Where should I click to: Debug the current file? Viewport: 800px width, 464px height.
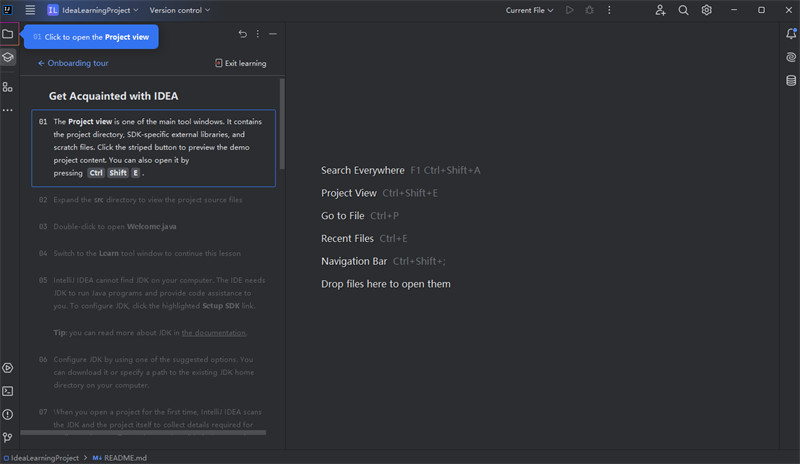(589, 10)
